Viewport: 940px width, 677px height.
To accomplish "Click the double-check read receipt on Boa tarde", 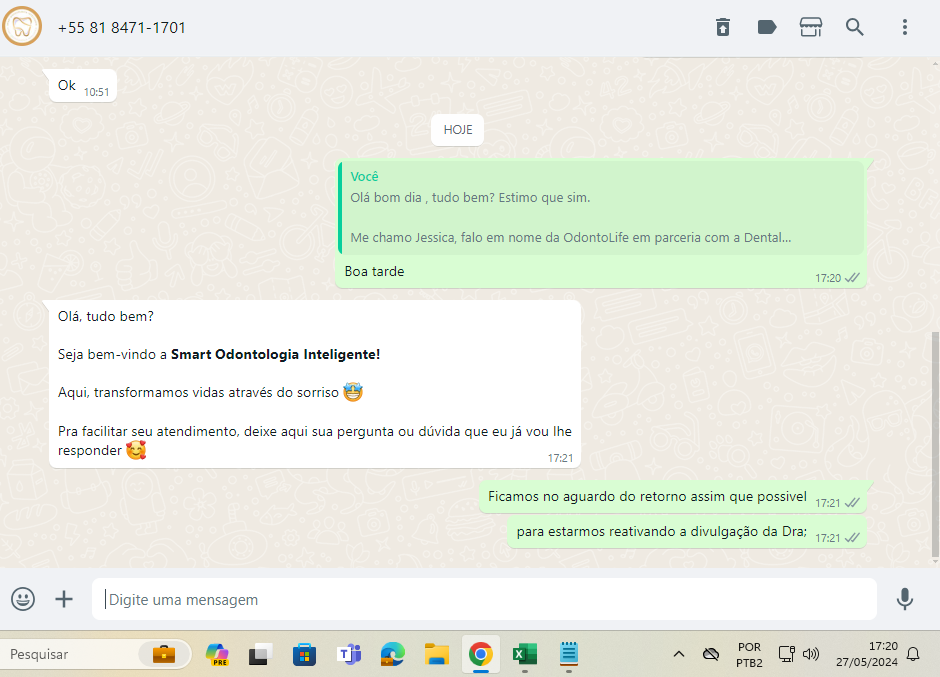I will pyautogui.click(x=852, y=278).
